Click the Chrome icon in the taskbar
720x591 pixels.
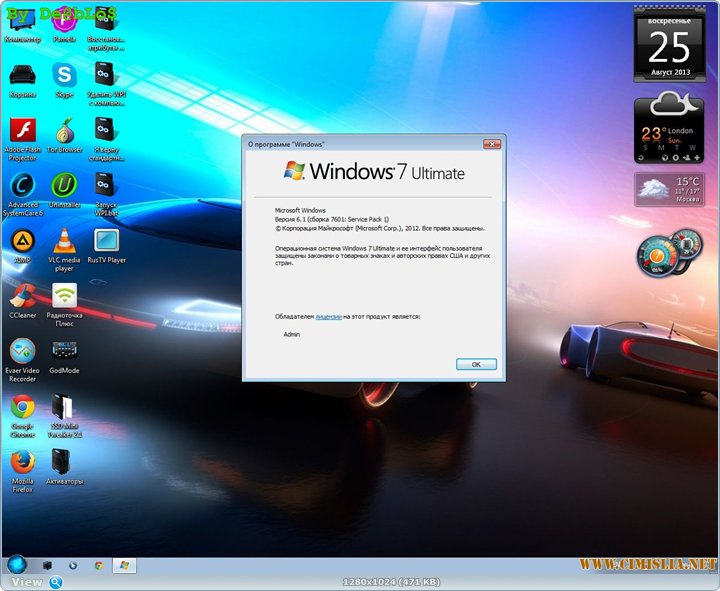point(98,566)
